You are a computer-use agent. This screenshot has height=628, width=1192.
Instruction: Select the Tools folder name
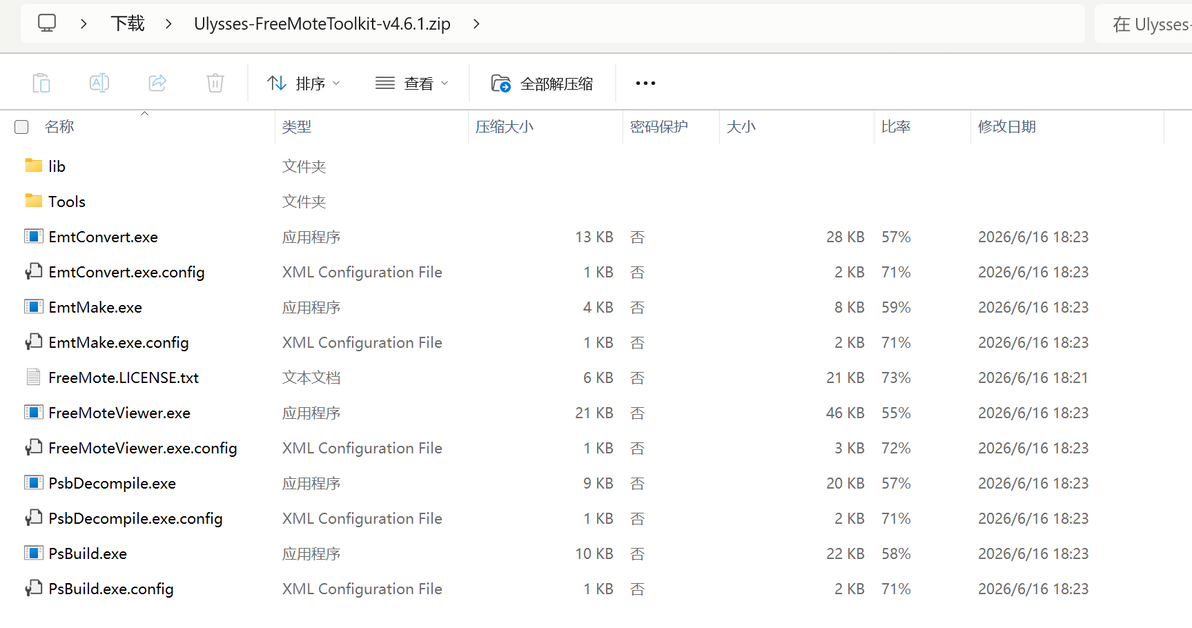(67, 201)
